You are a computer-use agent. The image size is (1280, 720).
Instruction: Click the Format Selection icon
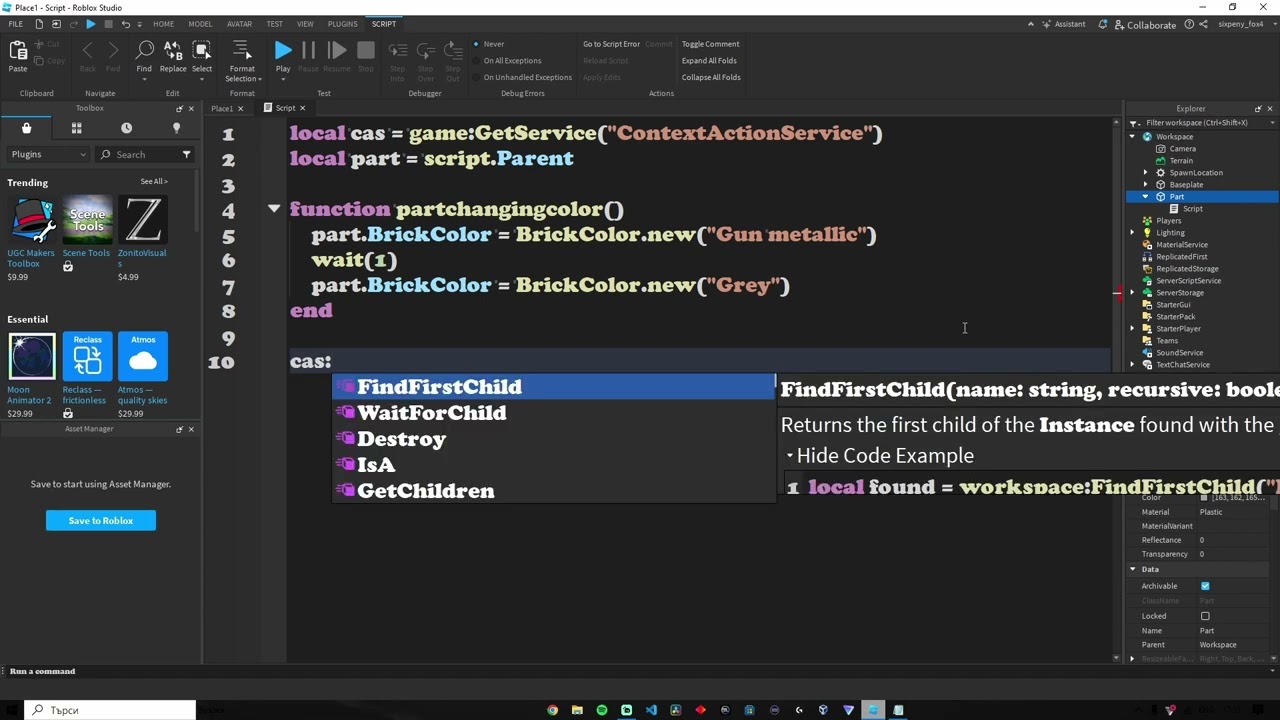(241, 51)
